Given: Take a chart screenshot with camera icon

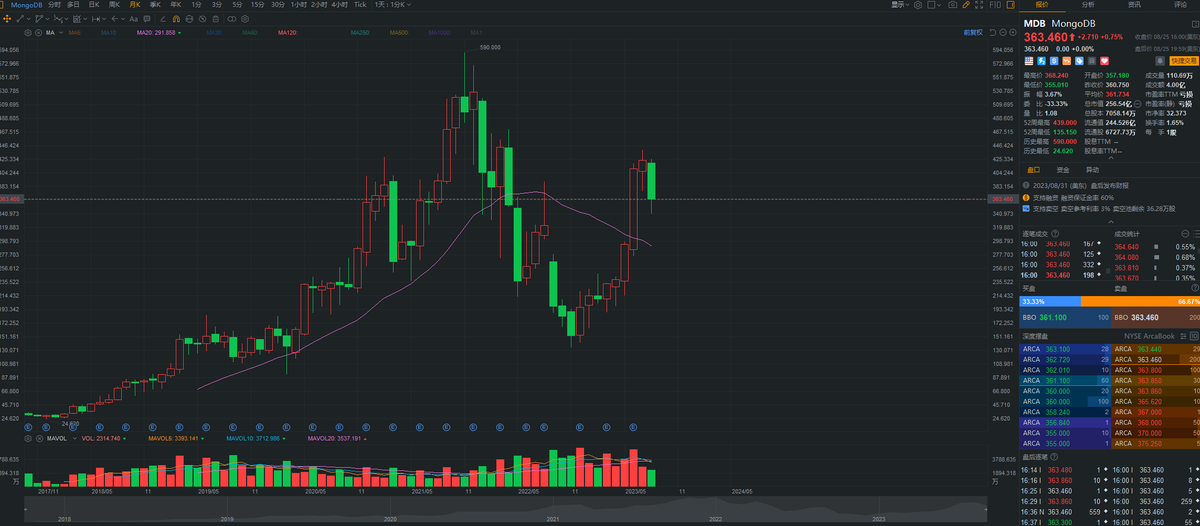Looking at the screenshot, I should click(x=952, y=5).
